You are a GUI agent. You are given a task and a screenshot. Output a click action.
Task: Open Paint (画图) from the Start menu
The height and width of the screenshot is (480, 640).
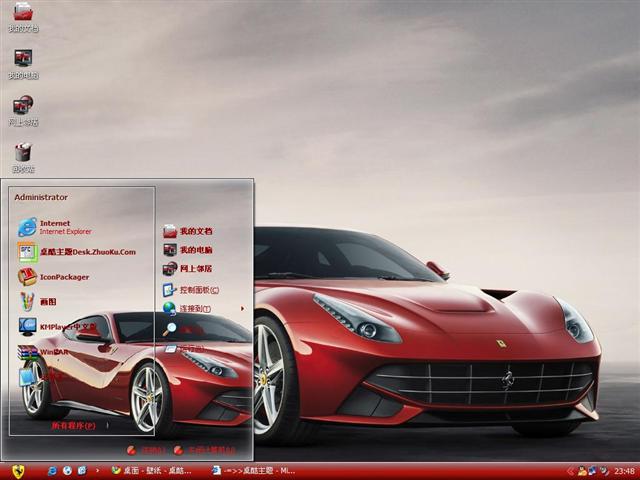(37, 302)
